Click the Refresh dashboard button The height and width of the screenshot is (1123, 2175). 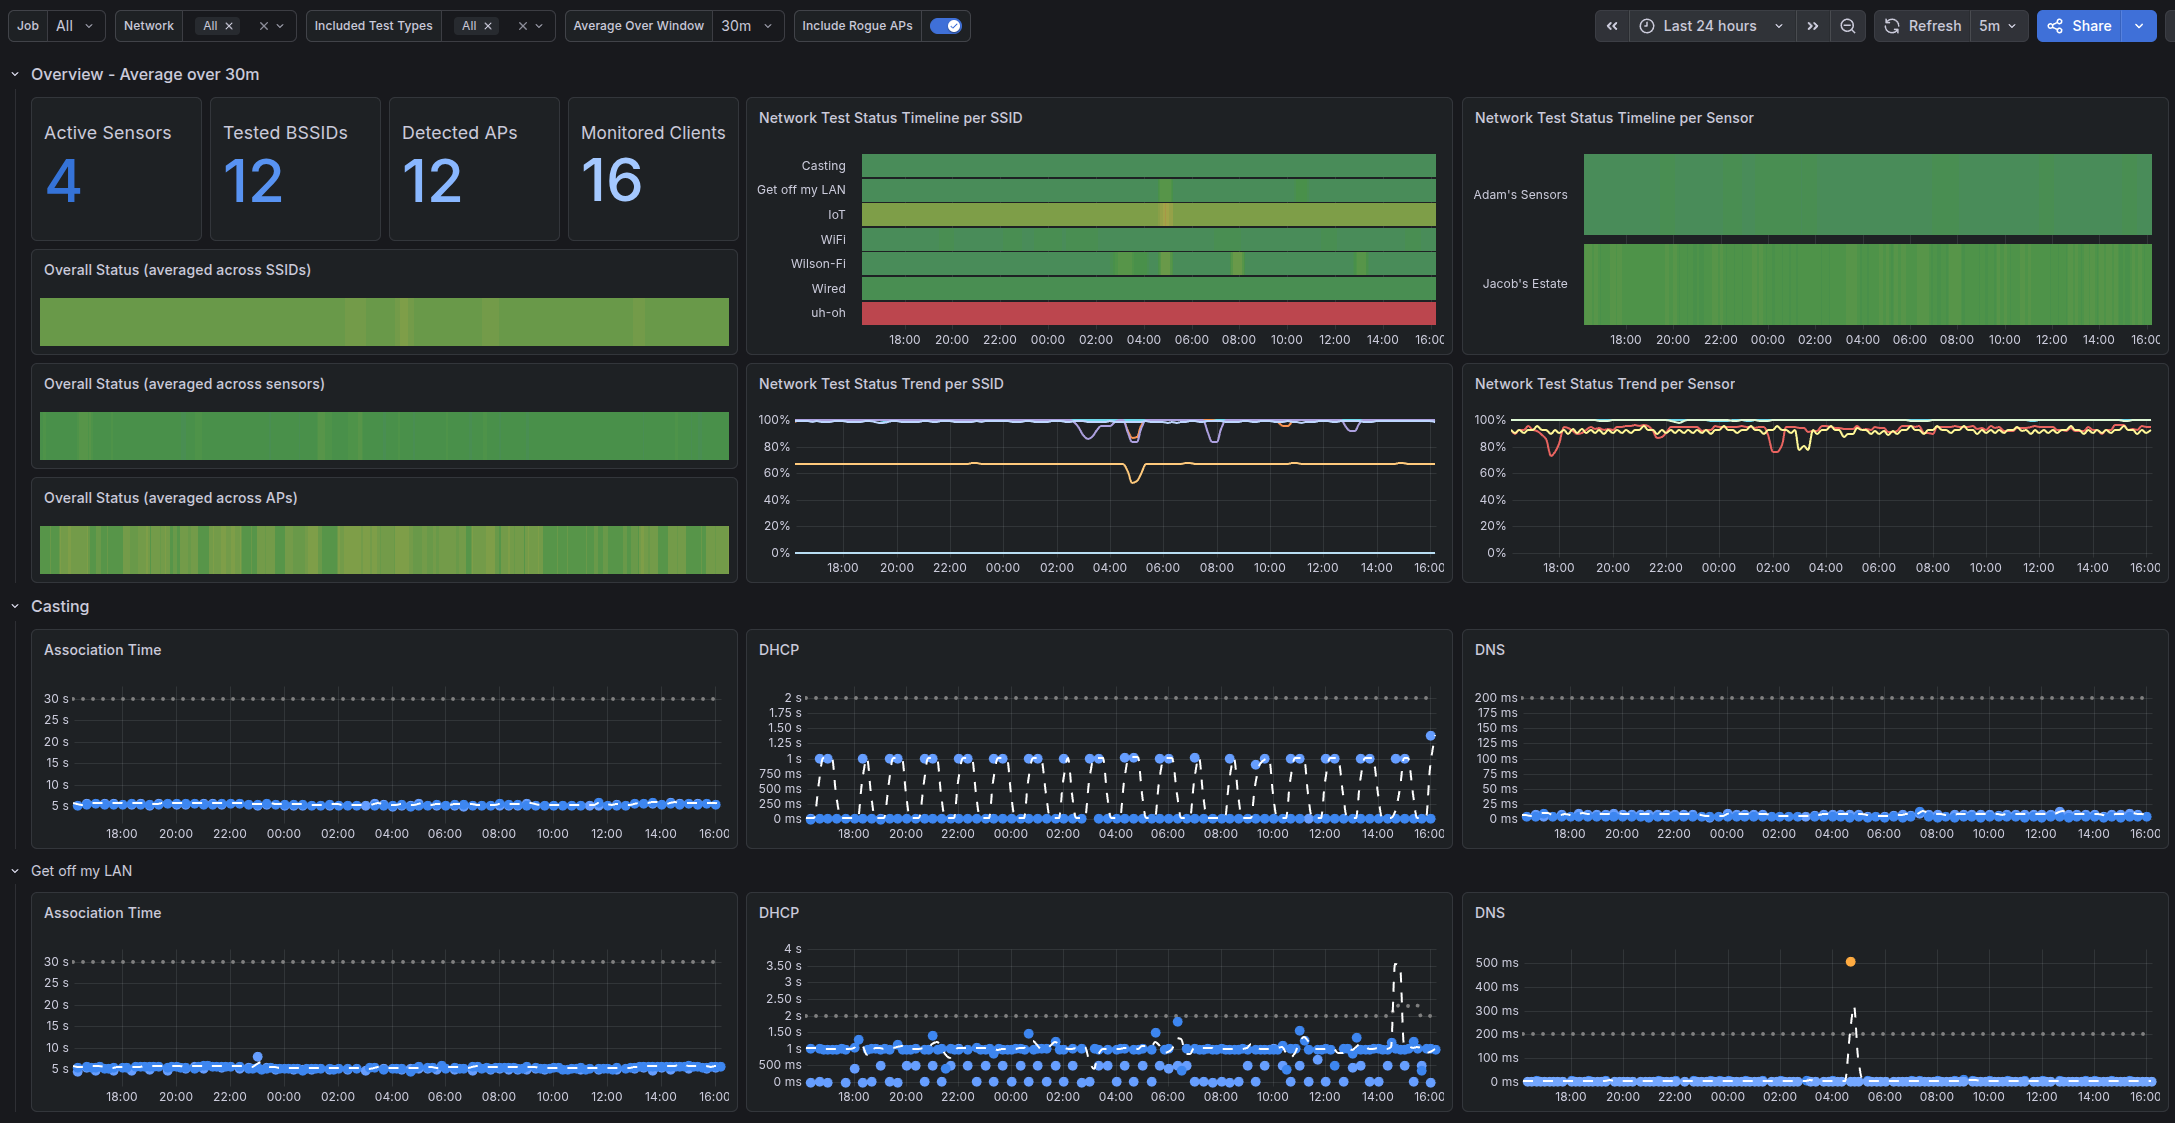click(x=1923, y=26)
